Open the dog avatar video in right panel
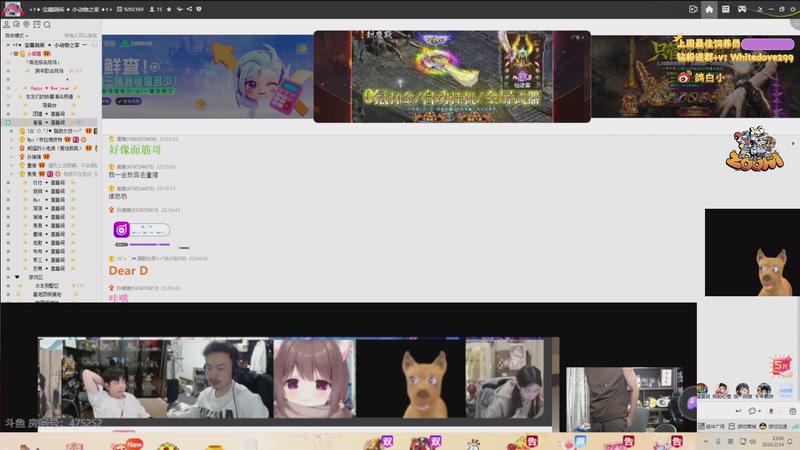Screen dimensions: 800x450 click(x=752, y=252)
